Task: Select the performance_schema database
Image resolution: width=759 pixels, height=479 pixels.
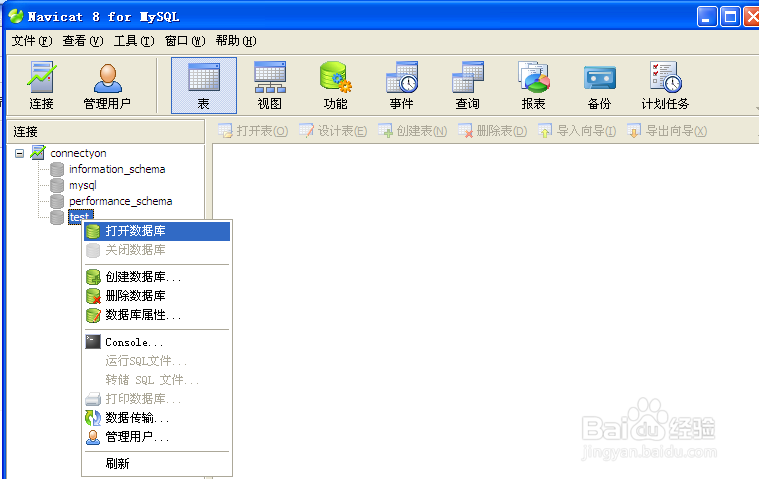Action: click(x=120, y=201)
